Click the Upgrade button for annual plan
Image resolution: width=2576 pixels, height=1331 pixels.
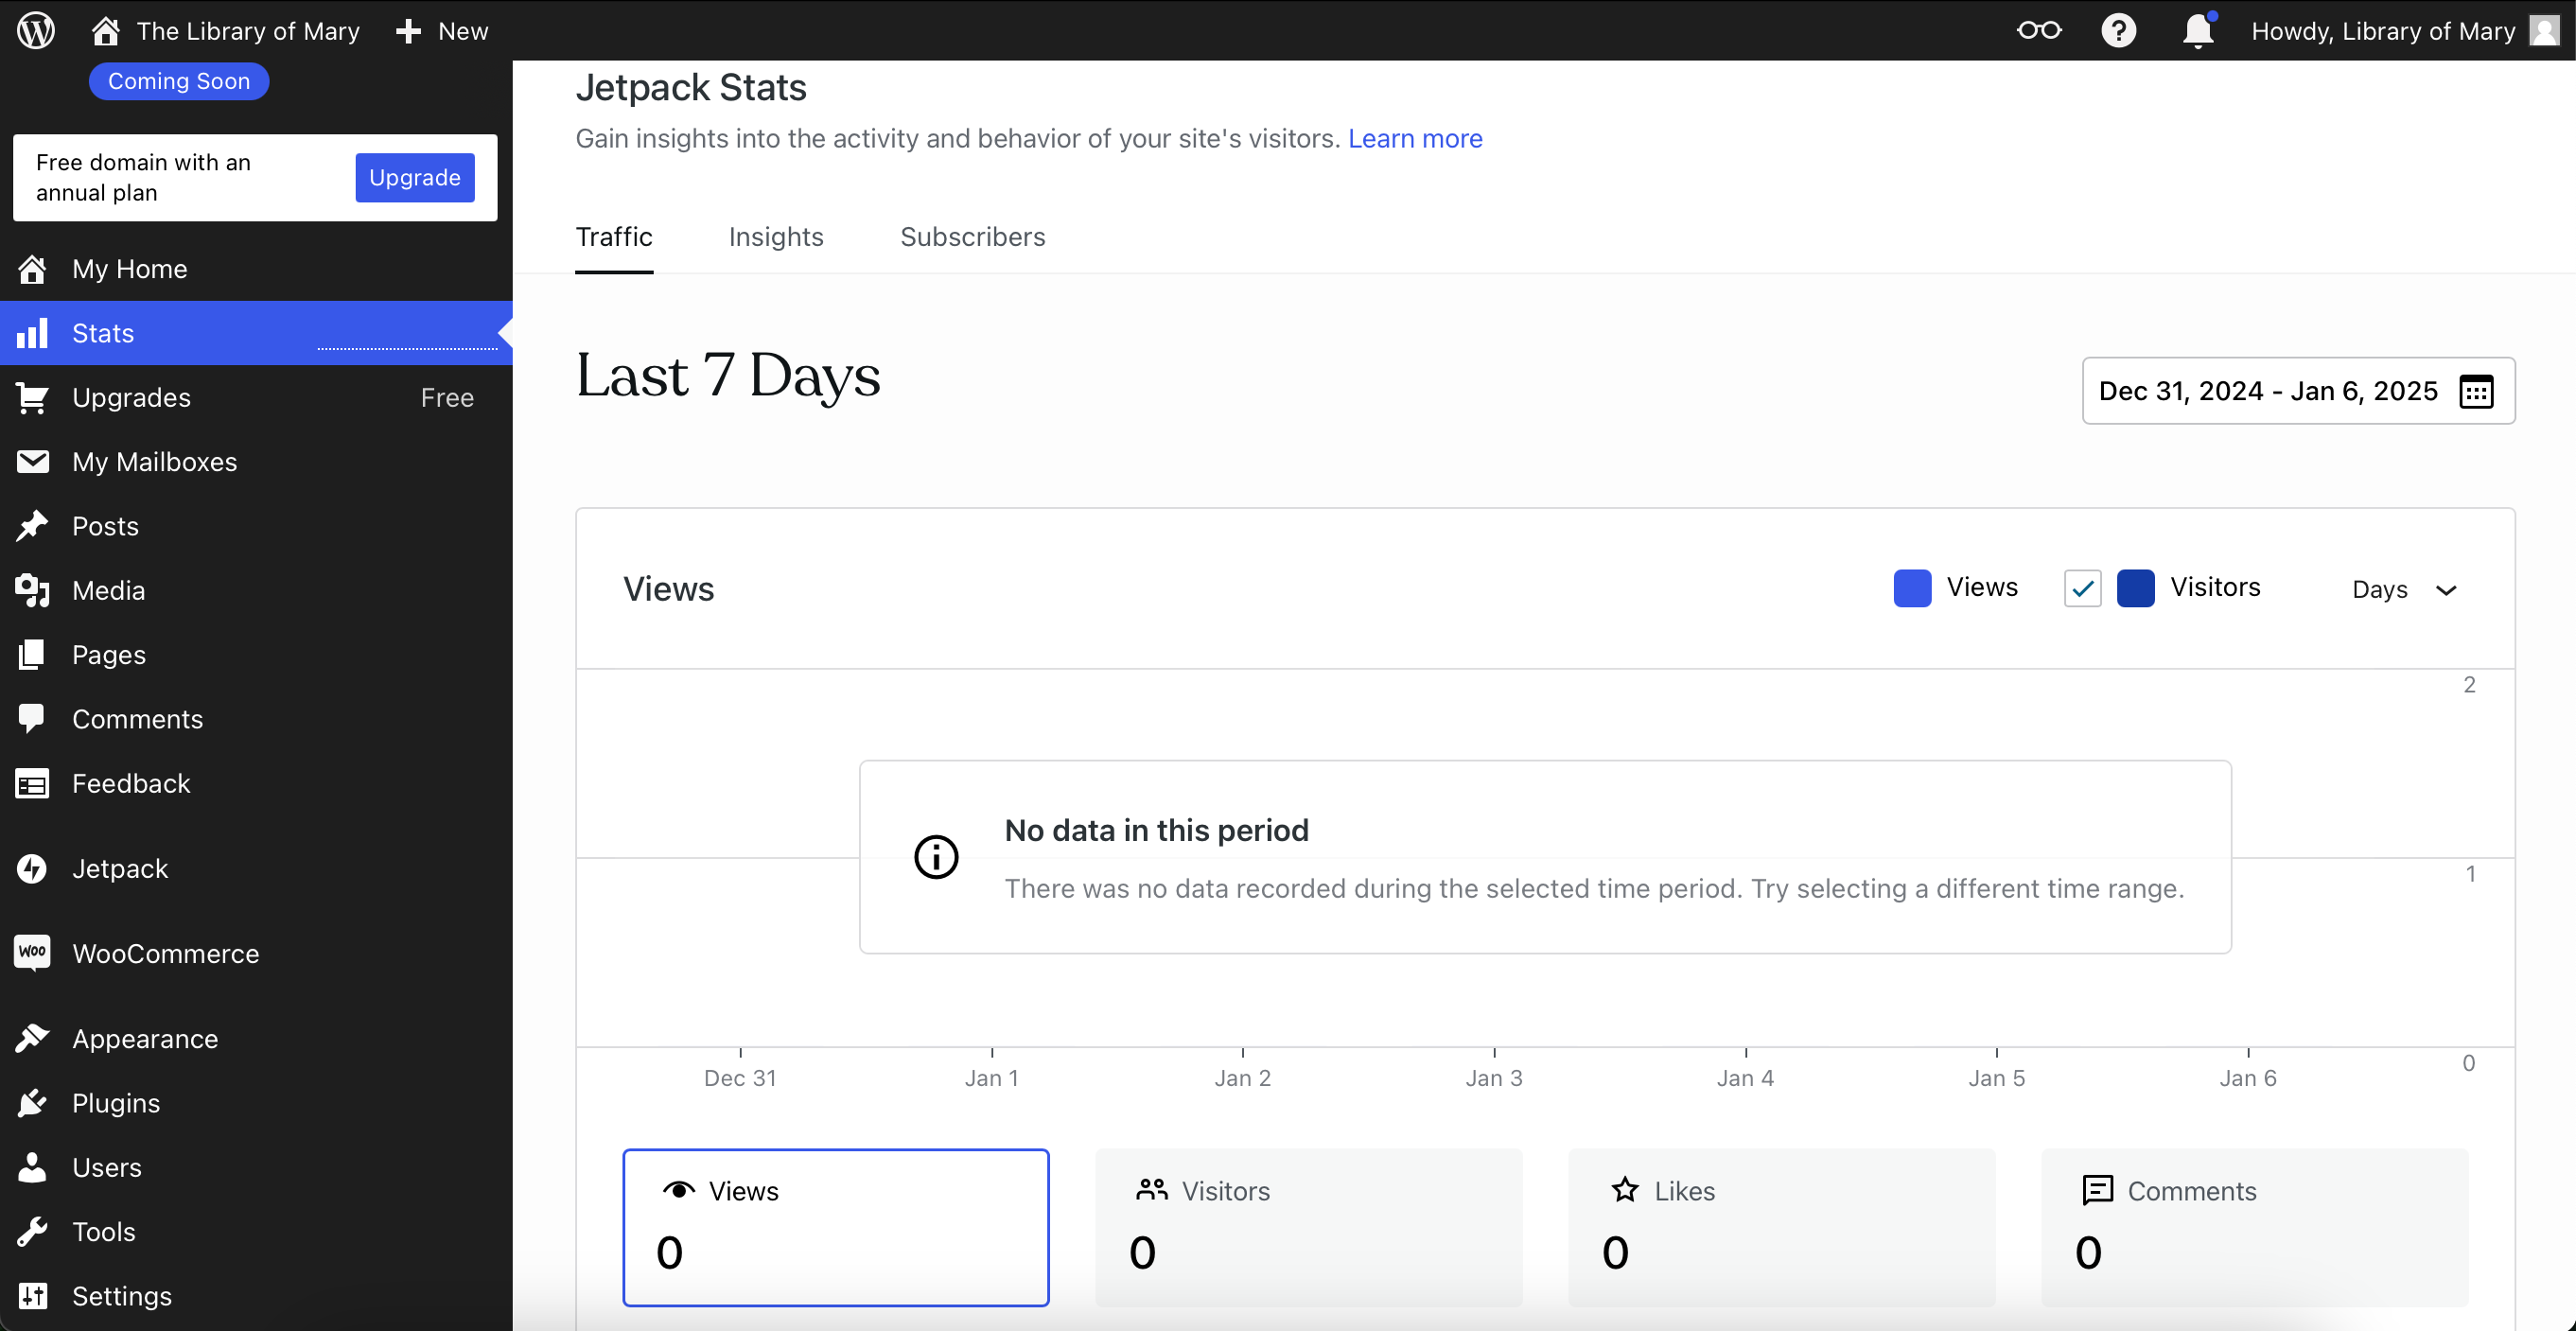click(x=414, y=177)
